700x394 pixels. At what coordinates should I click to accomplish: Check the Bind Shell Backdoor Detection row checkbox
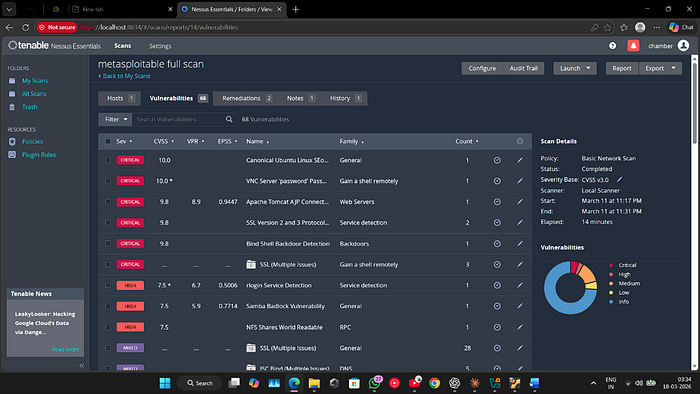(108, 244)
